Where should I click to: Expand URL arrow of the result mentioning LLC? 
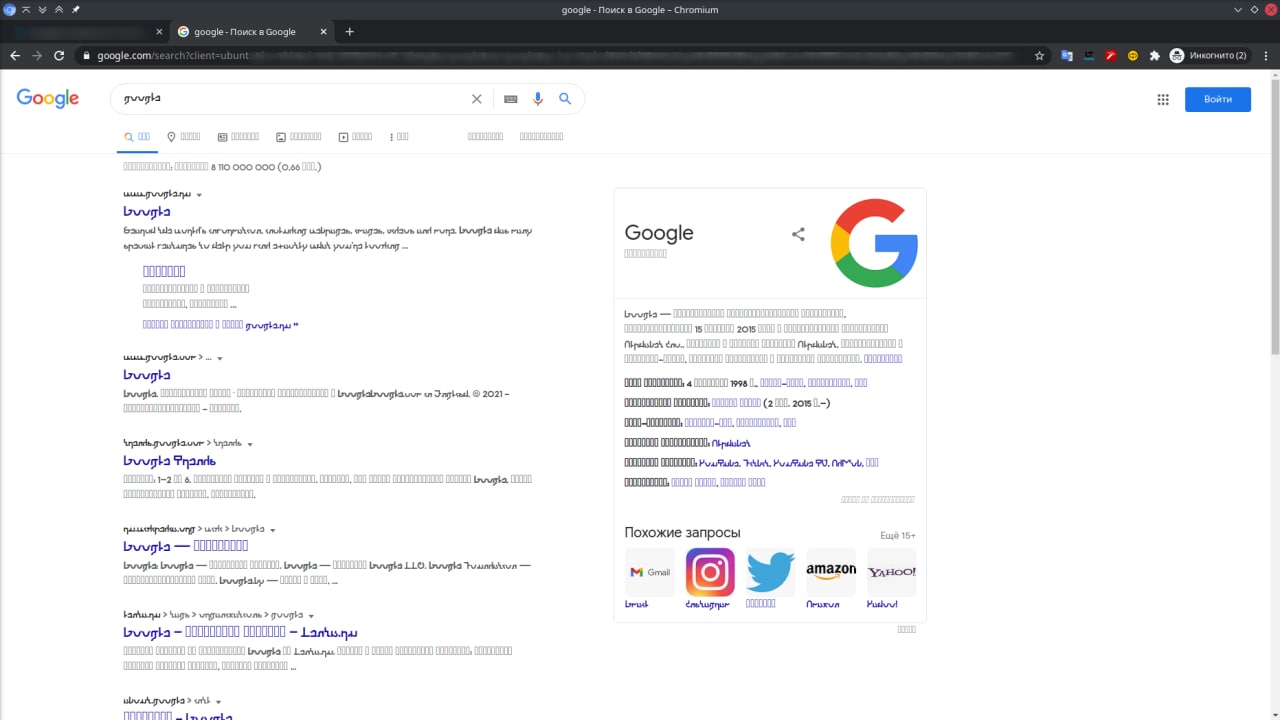[x=273, y=530]
